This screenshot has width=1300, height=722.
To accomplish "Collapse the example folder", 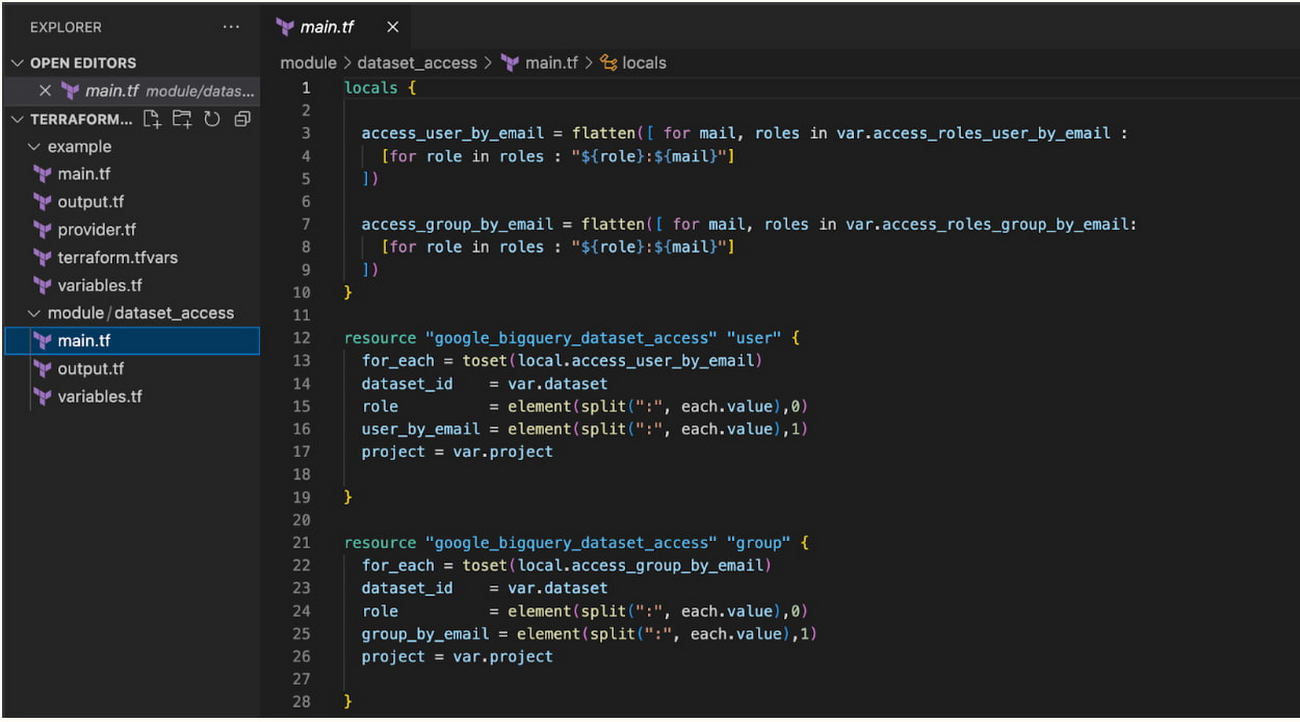I will click(35, 147).
